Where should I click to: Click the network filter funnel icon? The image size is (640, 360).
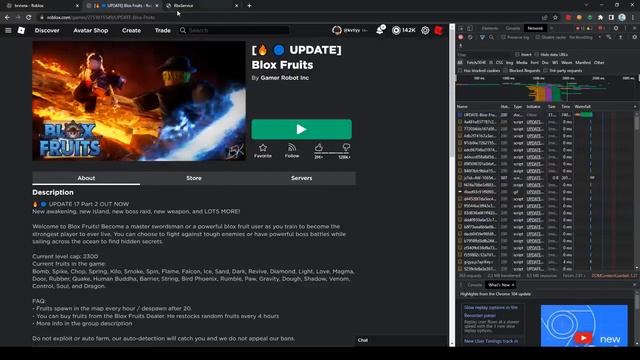pos(482,37)
